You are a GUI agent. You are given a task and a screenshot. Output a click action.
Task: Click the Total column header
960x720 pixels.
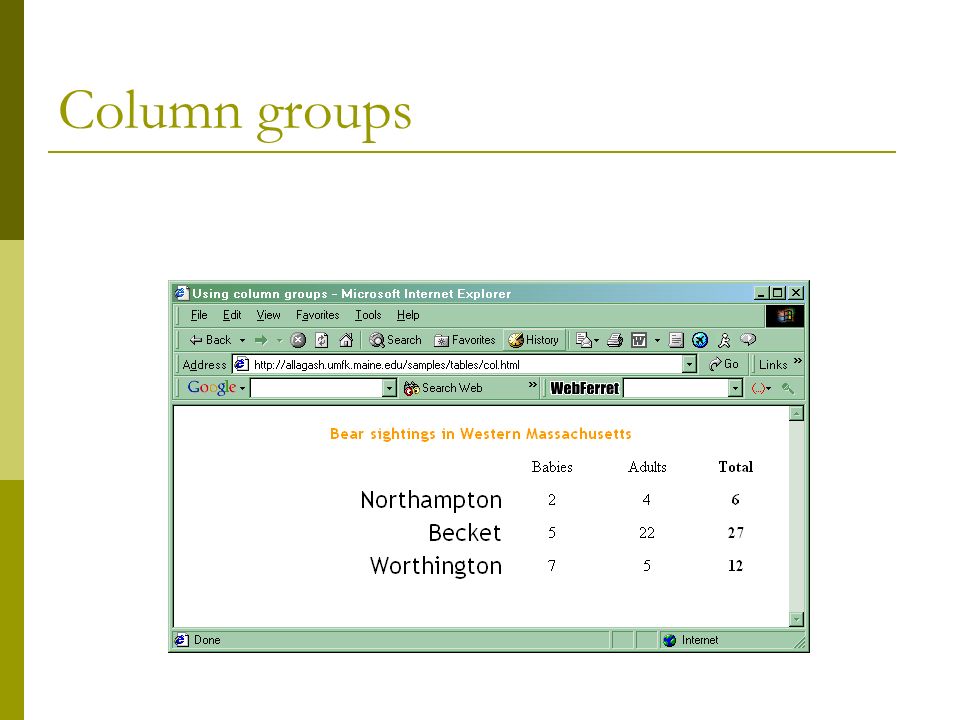pos(735,467)
